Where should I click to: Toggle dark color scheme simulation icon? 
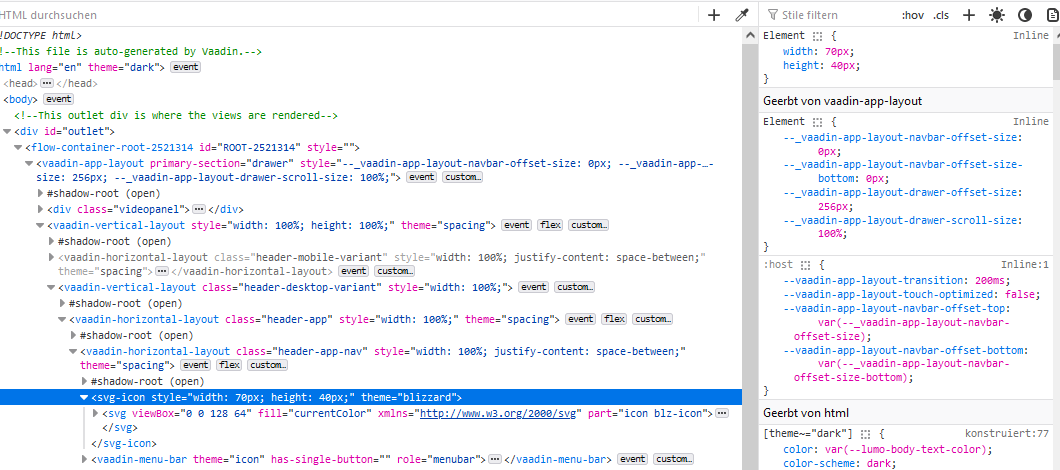point(1024,15)
